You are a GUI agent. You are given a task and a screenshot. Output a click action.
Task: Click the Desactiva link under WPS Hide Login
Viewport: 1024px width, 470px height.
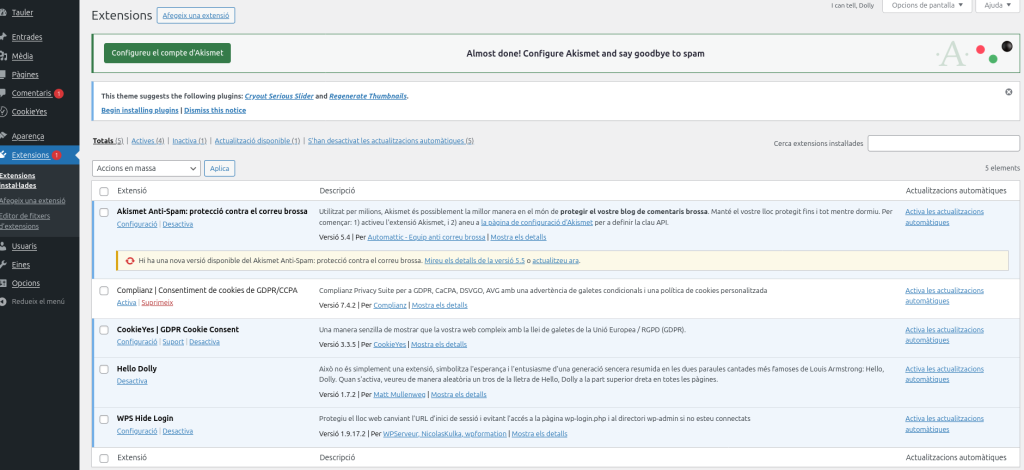(178, 431)
